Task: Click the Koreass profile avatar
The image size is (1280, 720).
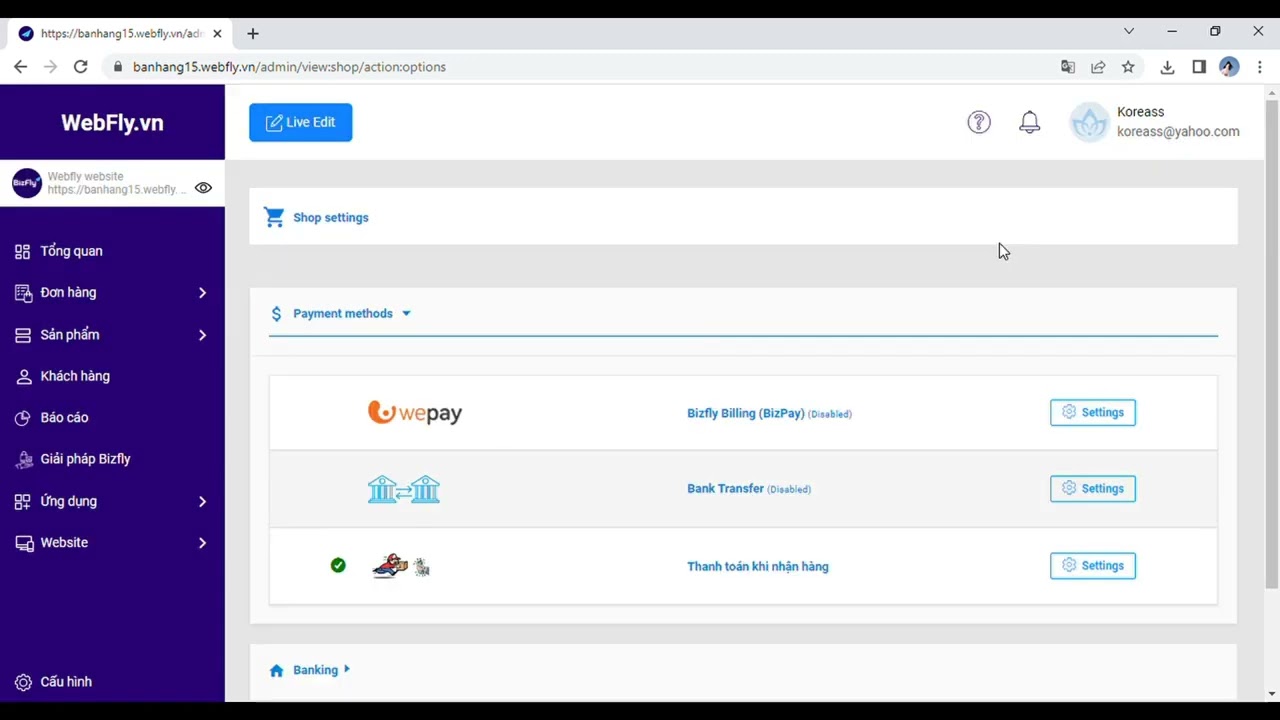Action: click(1089, 122)
